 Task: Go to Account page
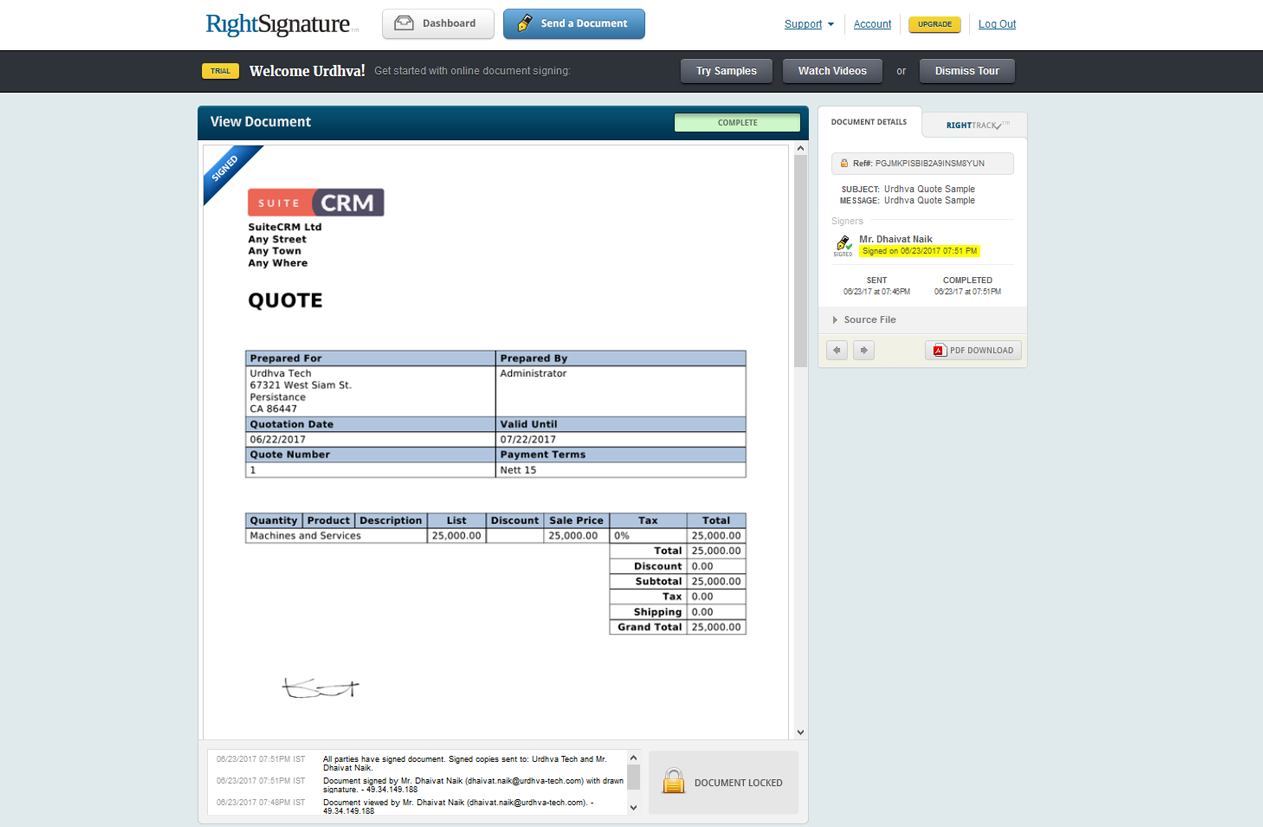872,24
